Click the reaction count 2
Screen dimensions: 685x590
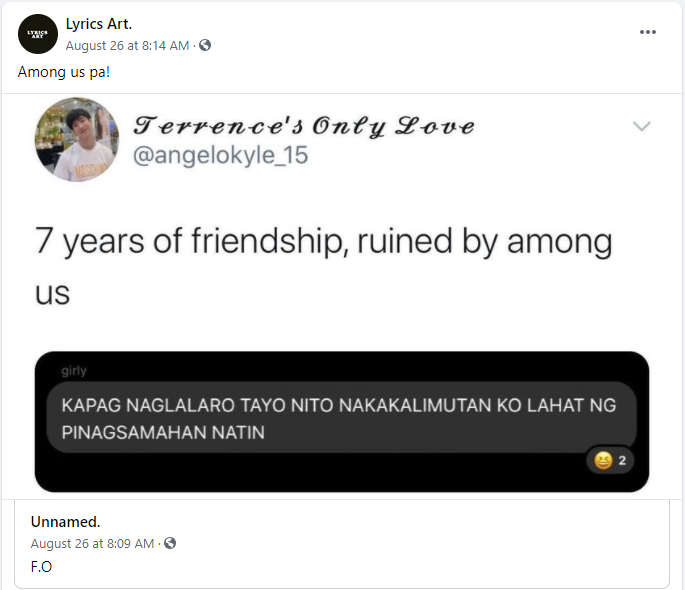(622, 460)
